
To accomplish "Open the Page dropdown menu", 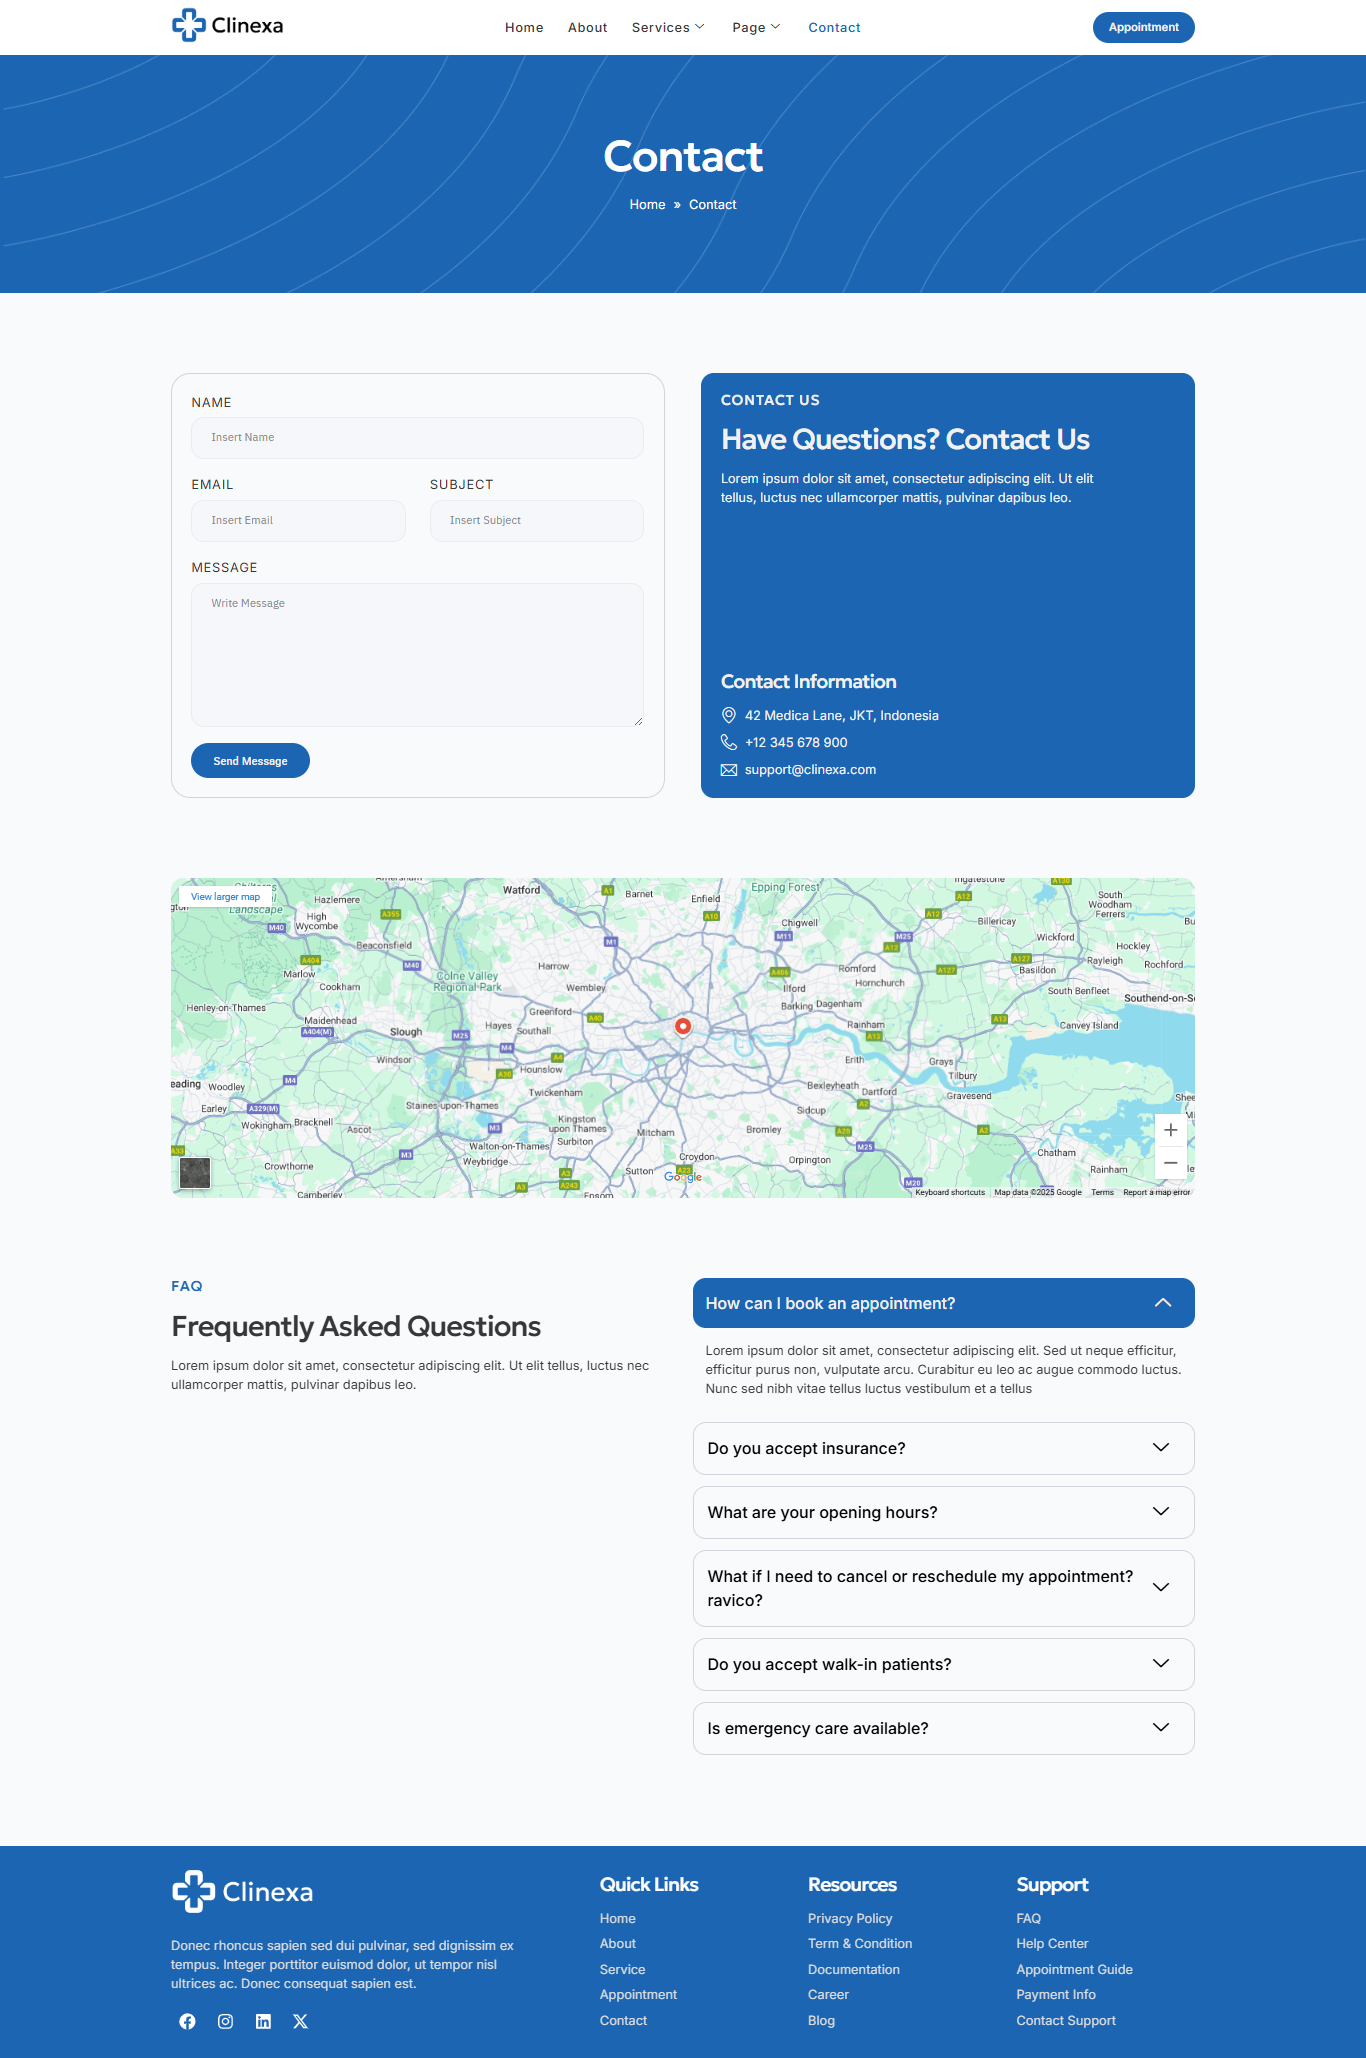I will 756,27.
